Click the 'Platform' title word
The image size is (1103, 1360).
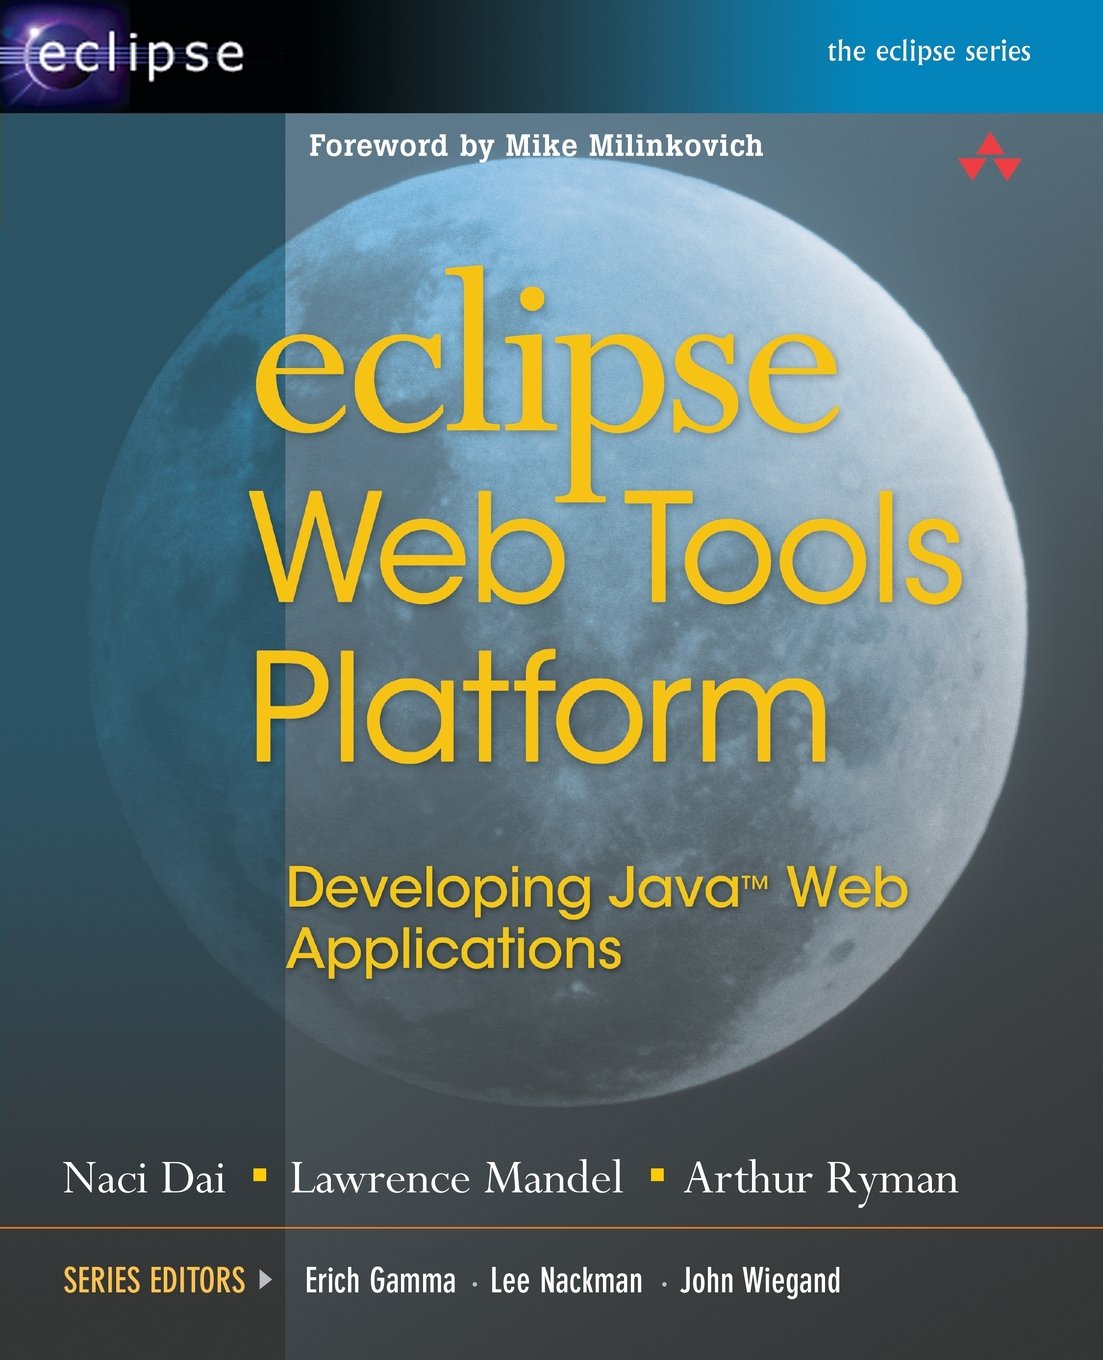click(x=541, y=706)
